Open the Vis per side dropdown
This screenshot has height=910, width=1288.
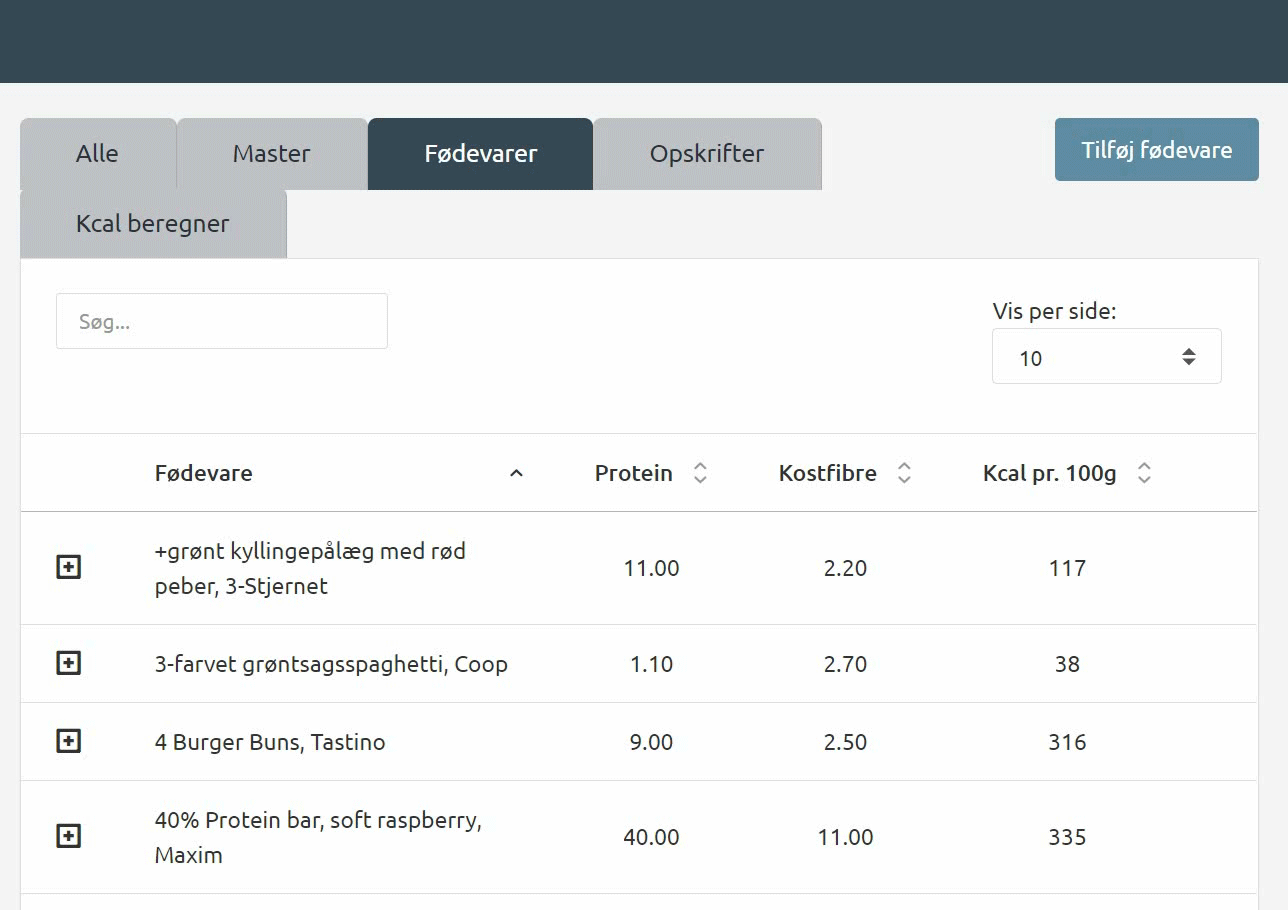point(1106,357)
